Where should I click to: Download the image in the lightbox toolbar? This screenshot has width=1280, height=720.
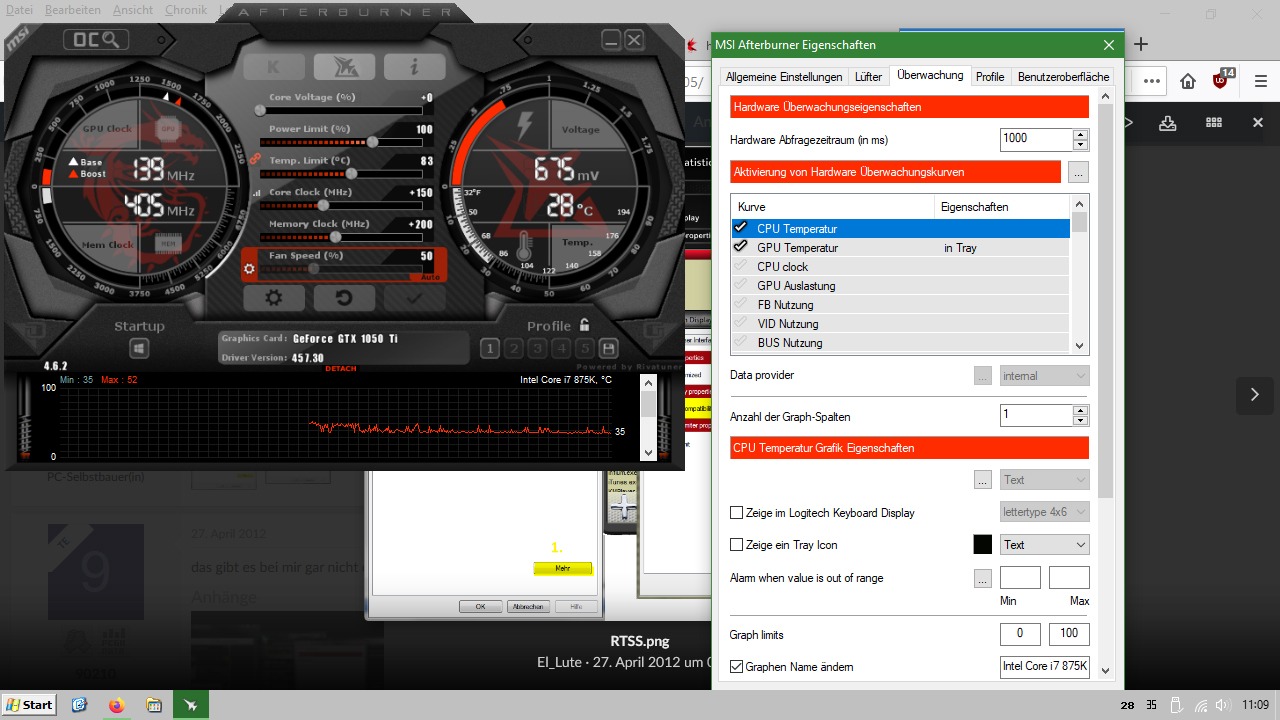[1168, 122]
